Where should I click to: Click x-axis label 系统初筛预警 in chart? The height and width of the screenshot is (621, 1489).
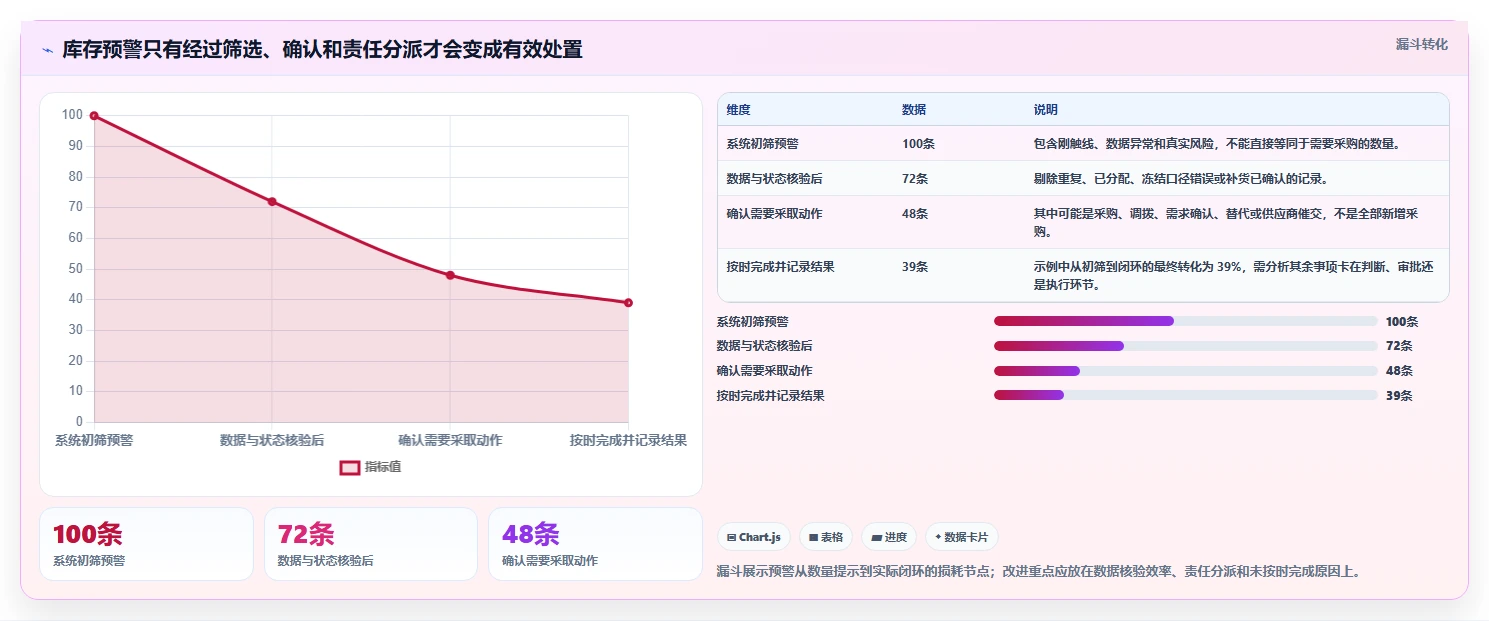[x=94, y=440]
